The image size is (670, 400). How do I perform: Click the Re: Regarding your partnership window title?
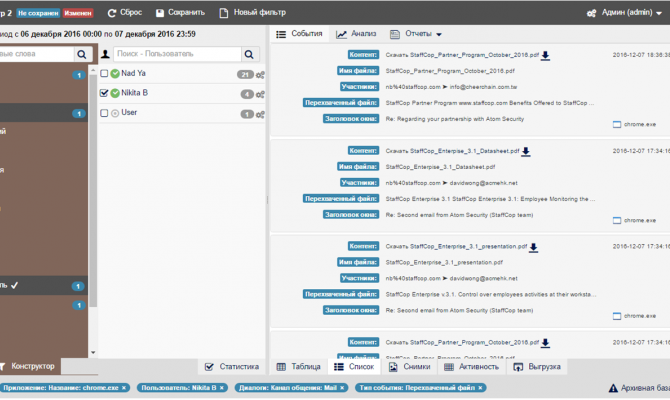pos(455,119)
